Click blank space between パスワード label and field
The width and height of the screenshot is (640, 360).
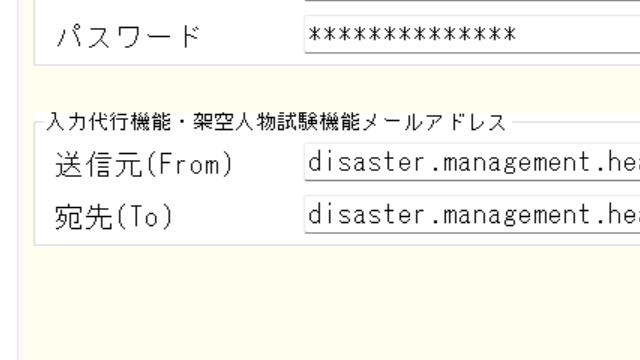[x=253, y=36]
